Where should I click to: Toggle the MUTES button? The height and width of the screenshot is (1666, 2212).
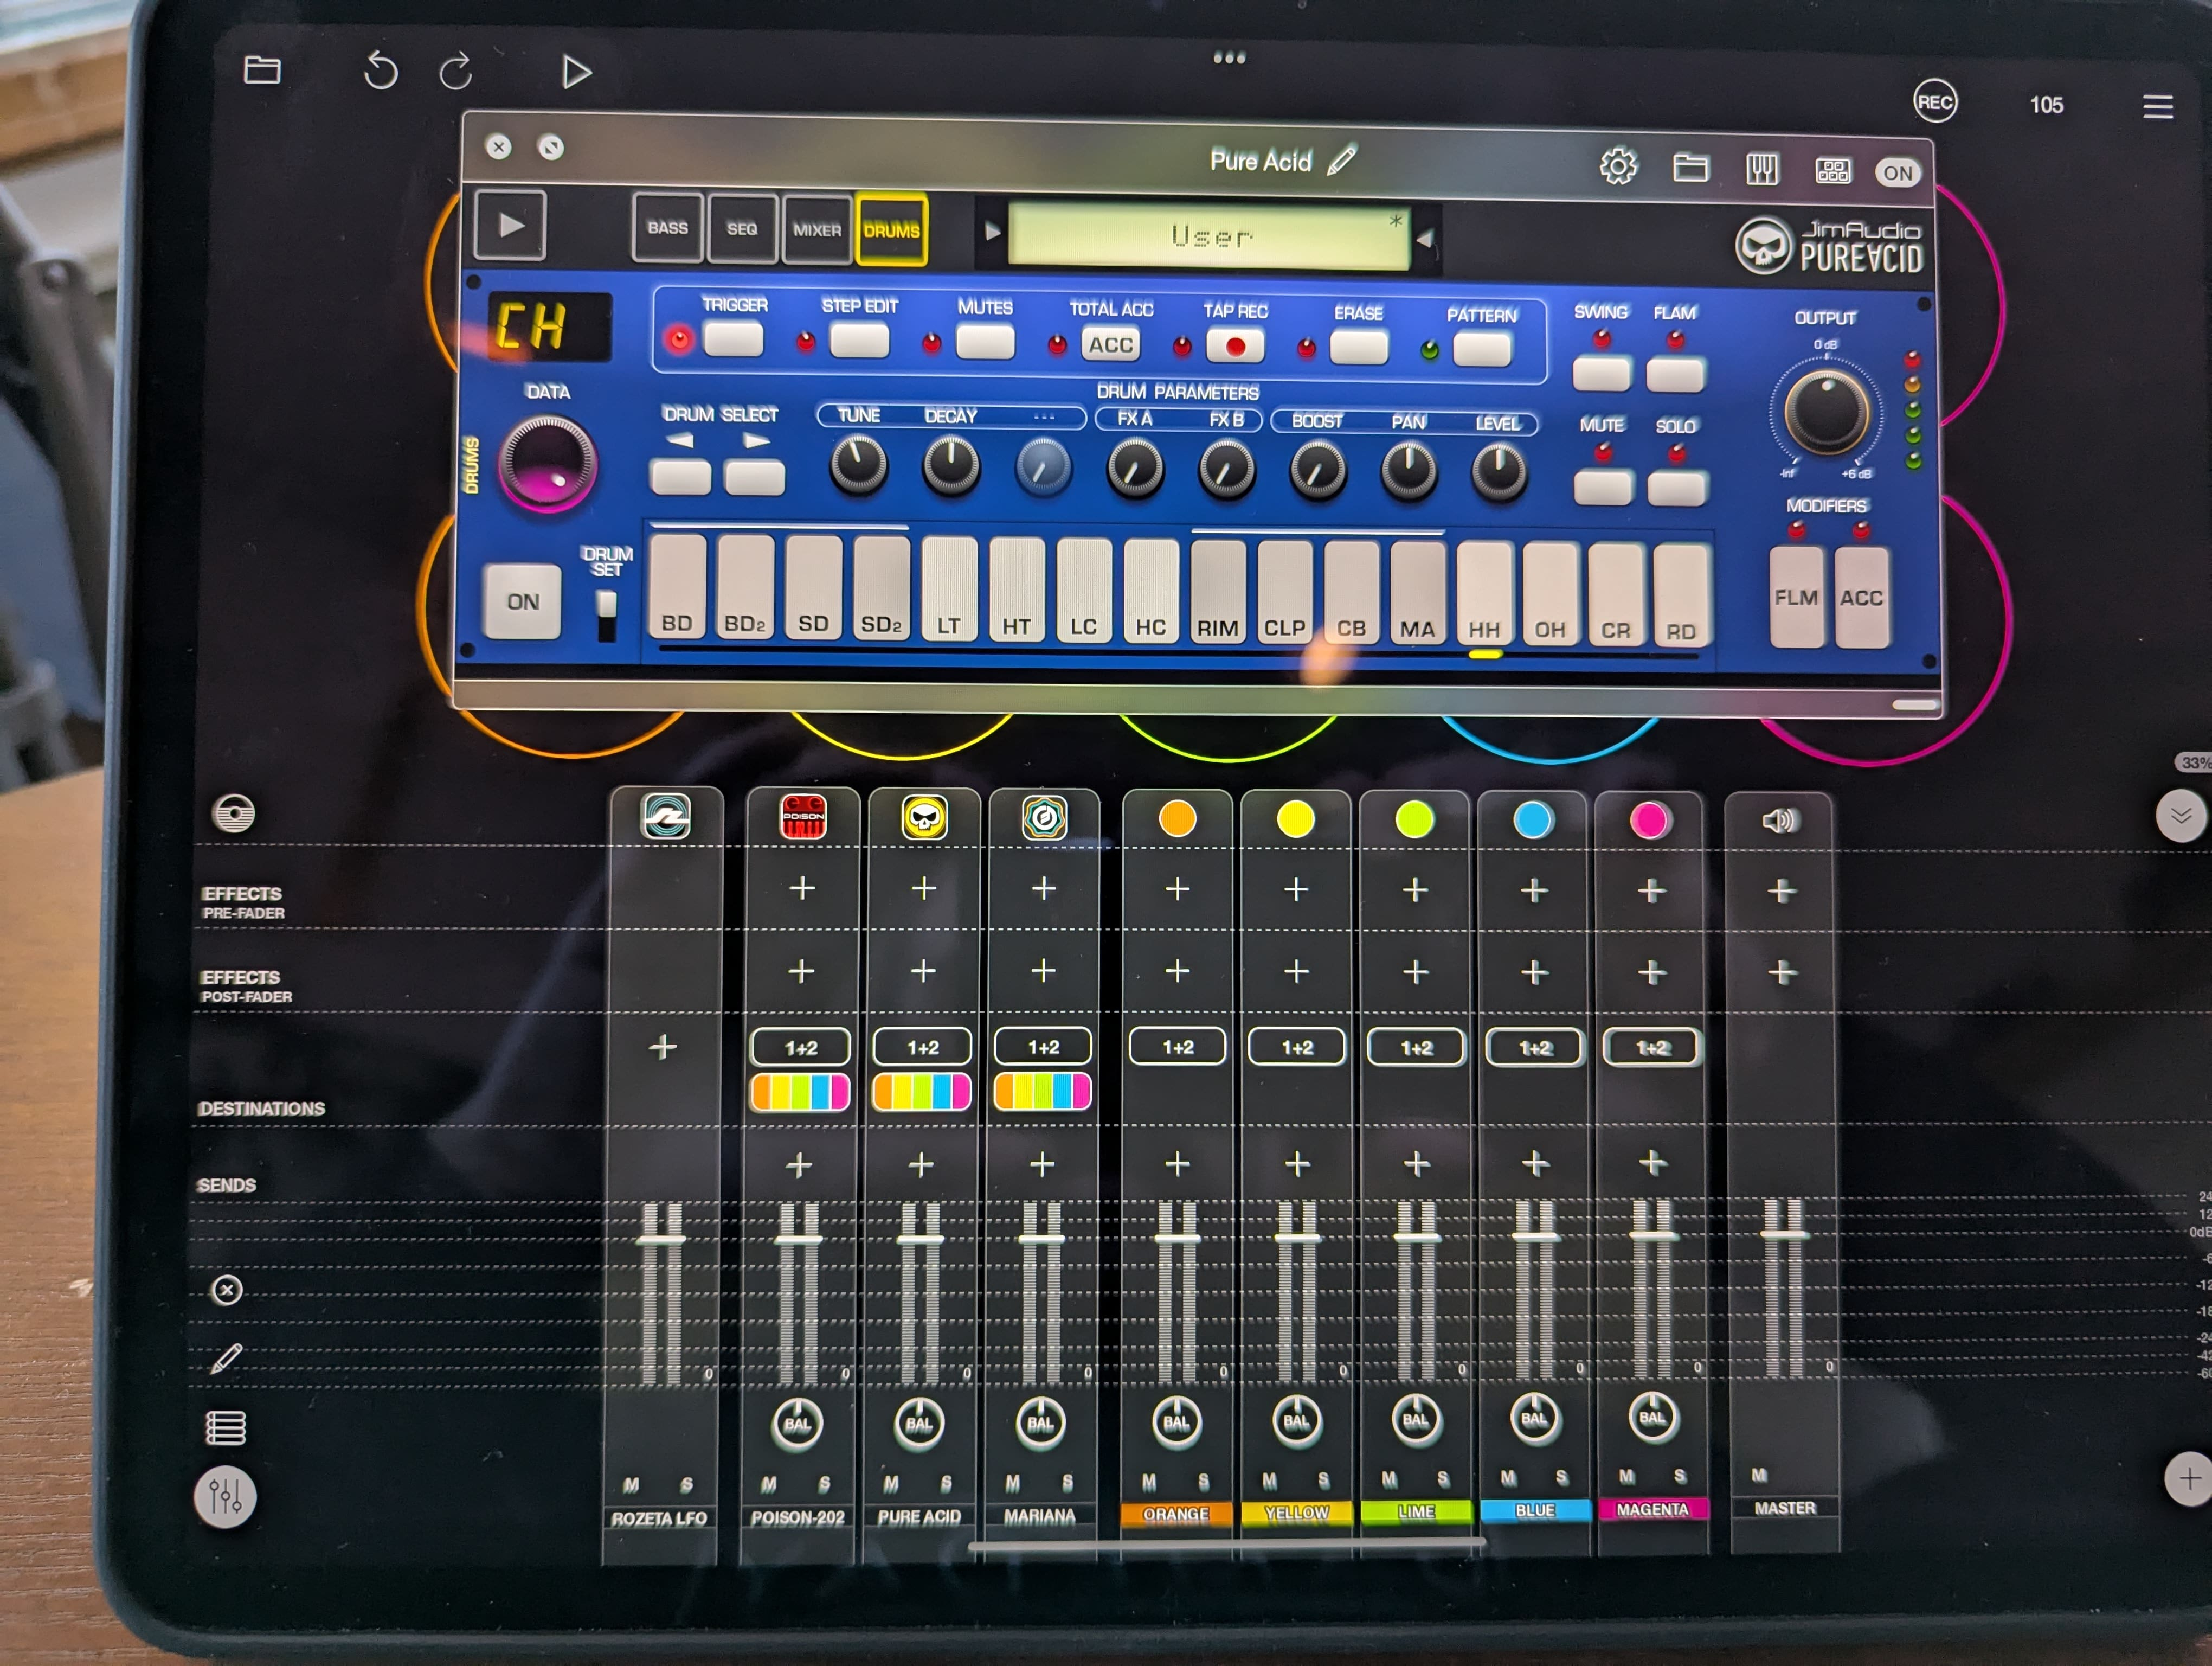pos(985,342)
